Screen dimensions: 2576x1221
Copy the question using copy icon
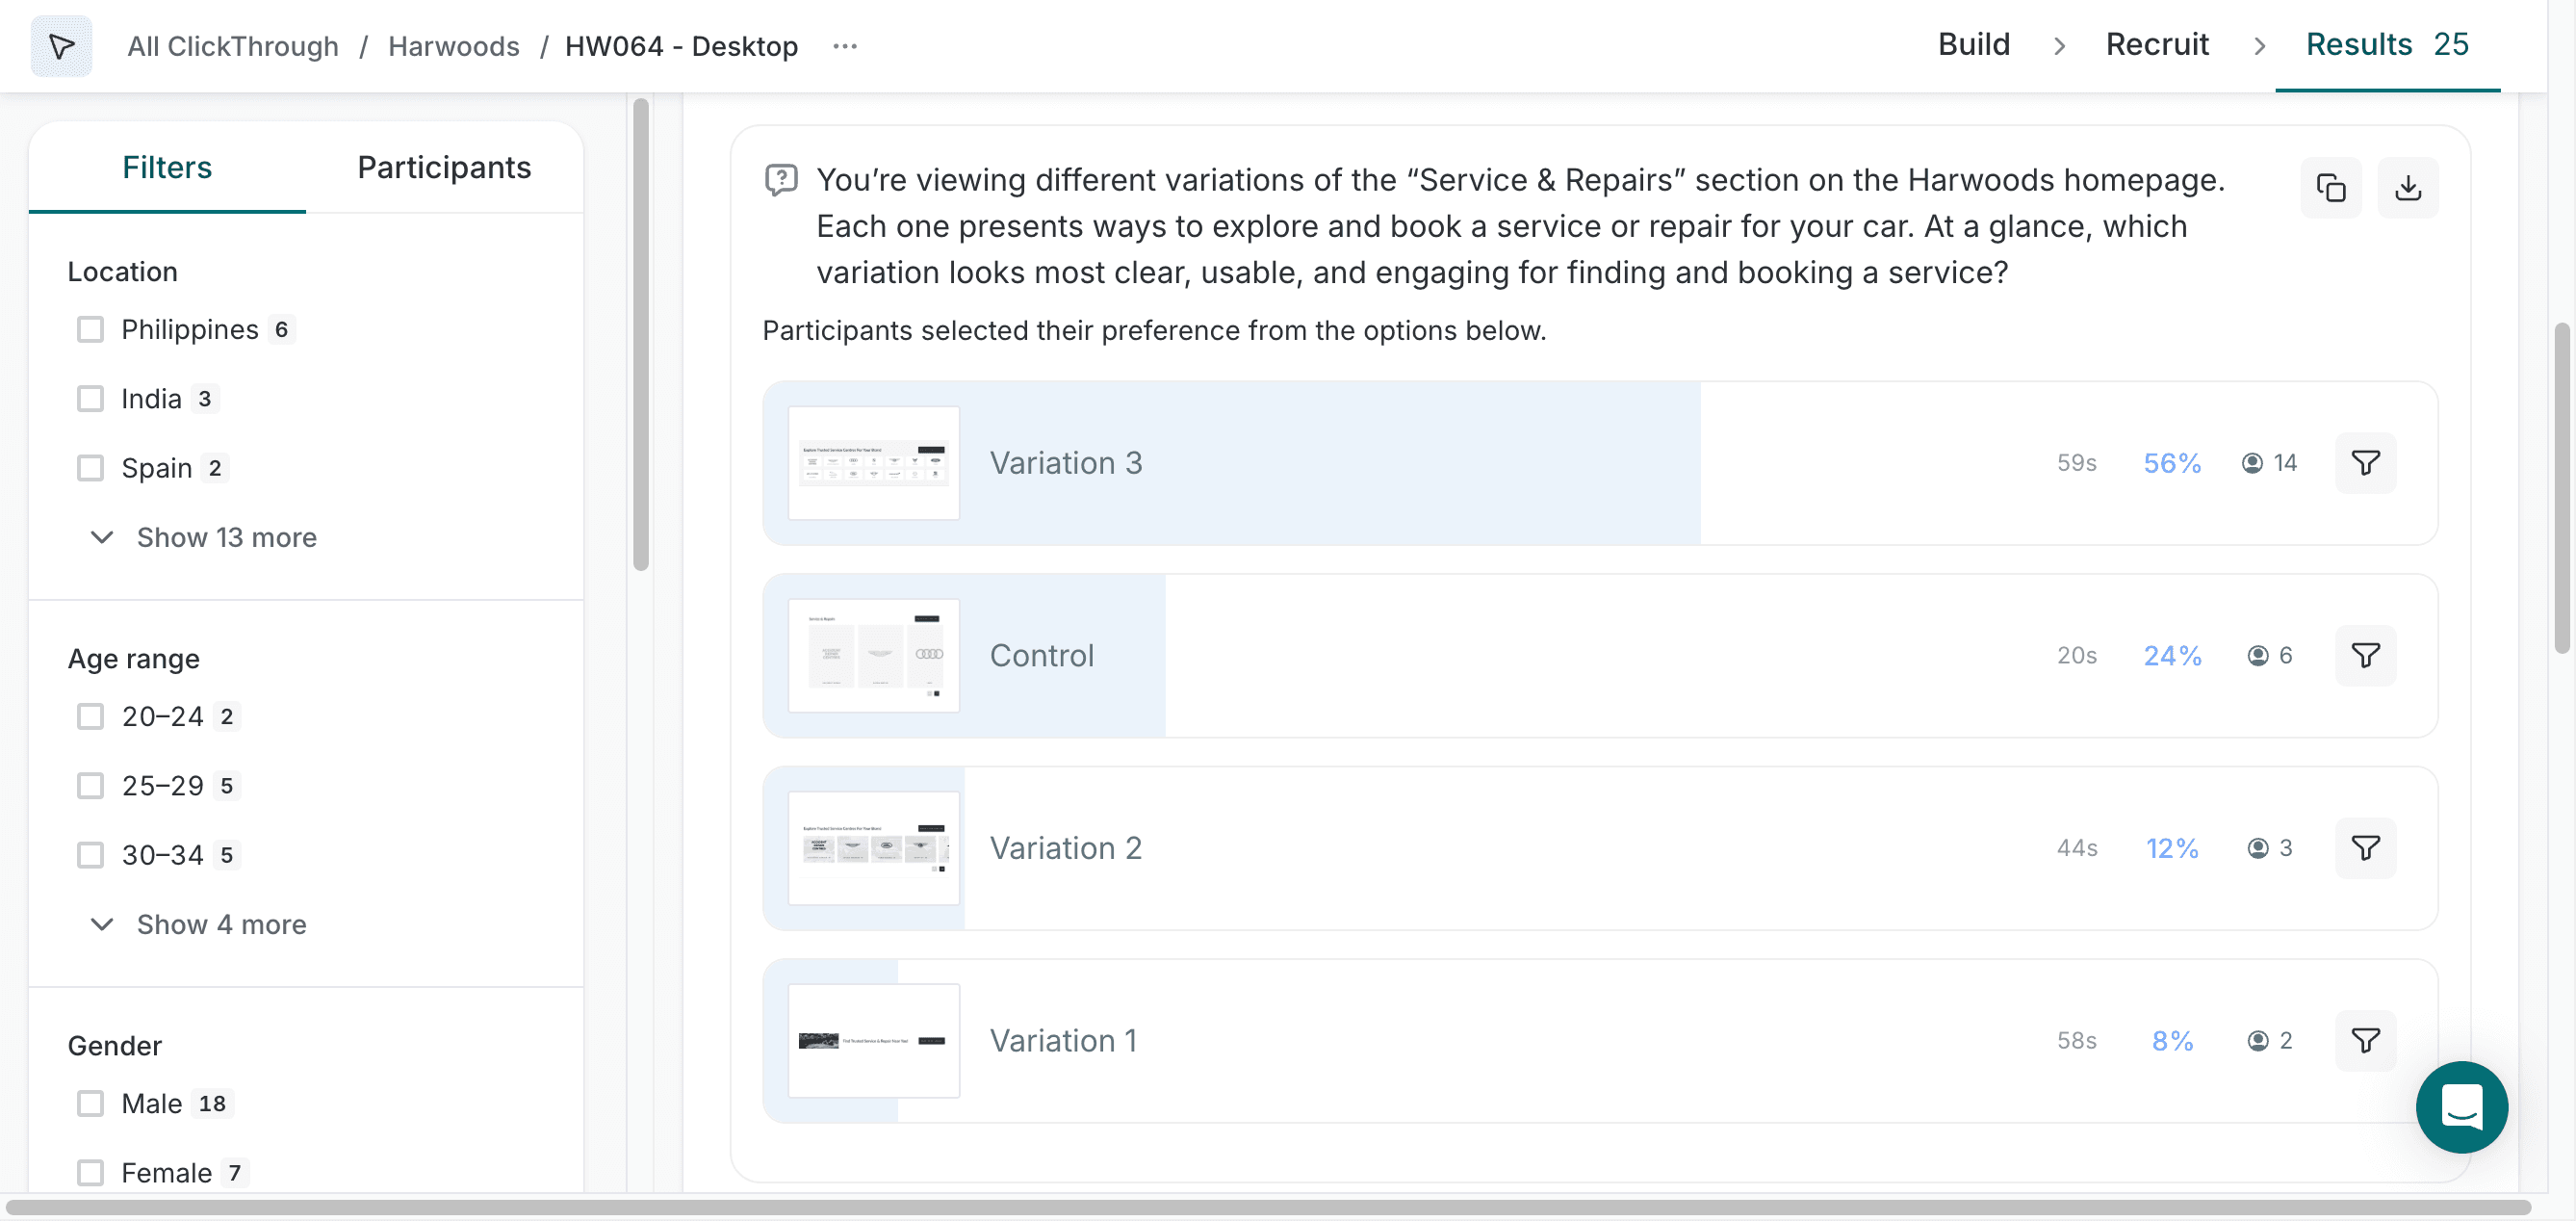(x=2330, y=188)
